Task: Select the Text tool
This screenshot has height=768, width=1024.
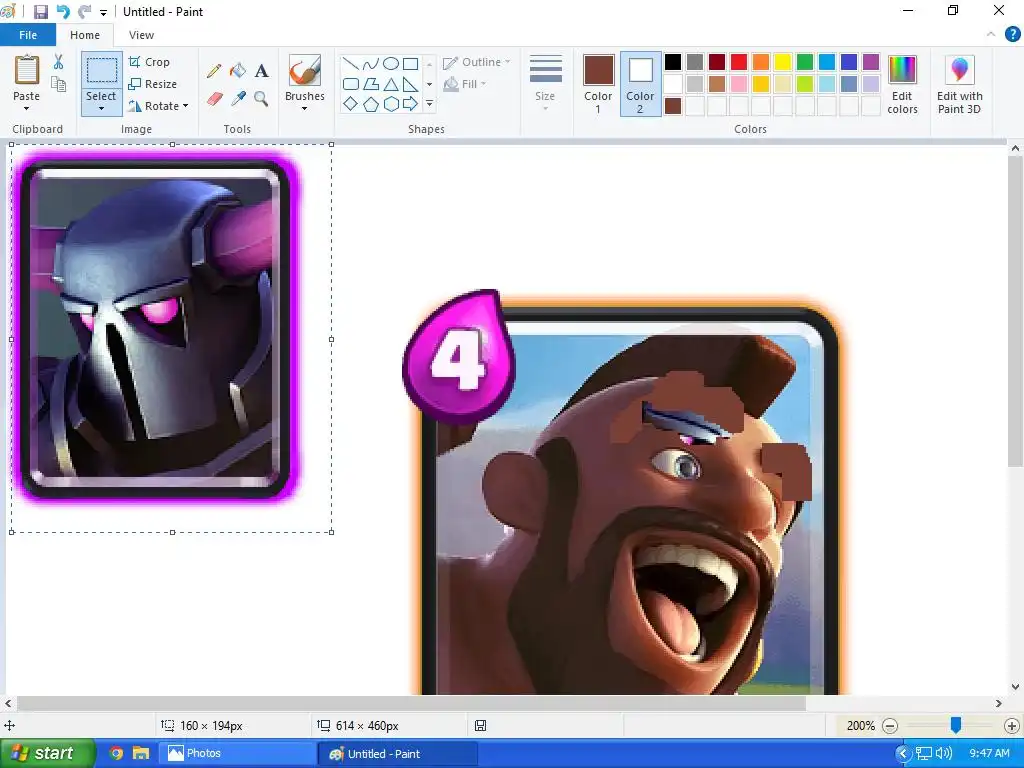Action: tap(261, 71)
